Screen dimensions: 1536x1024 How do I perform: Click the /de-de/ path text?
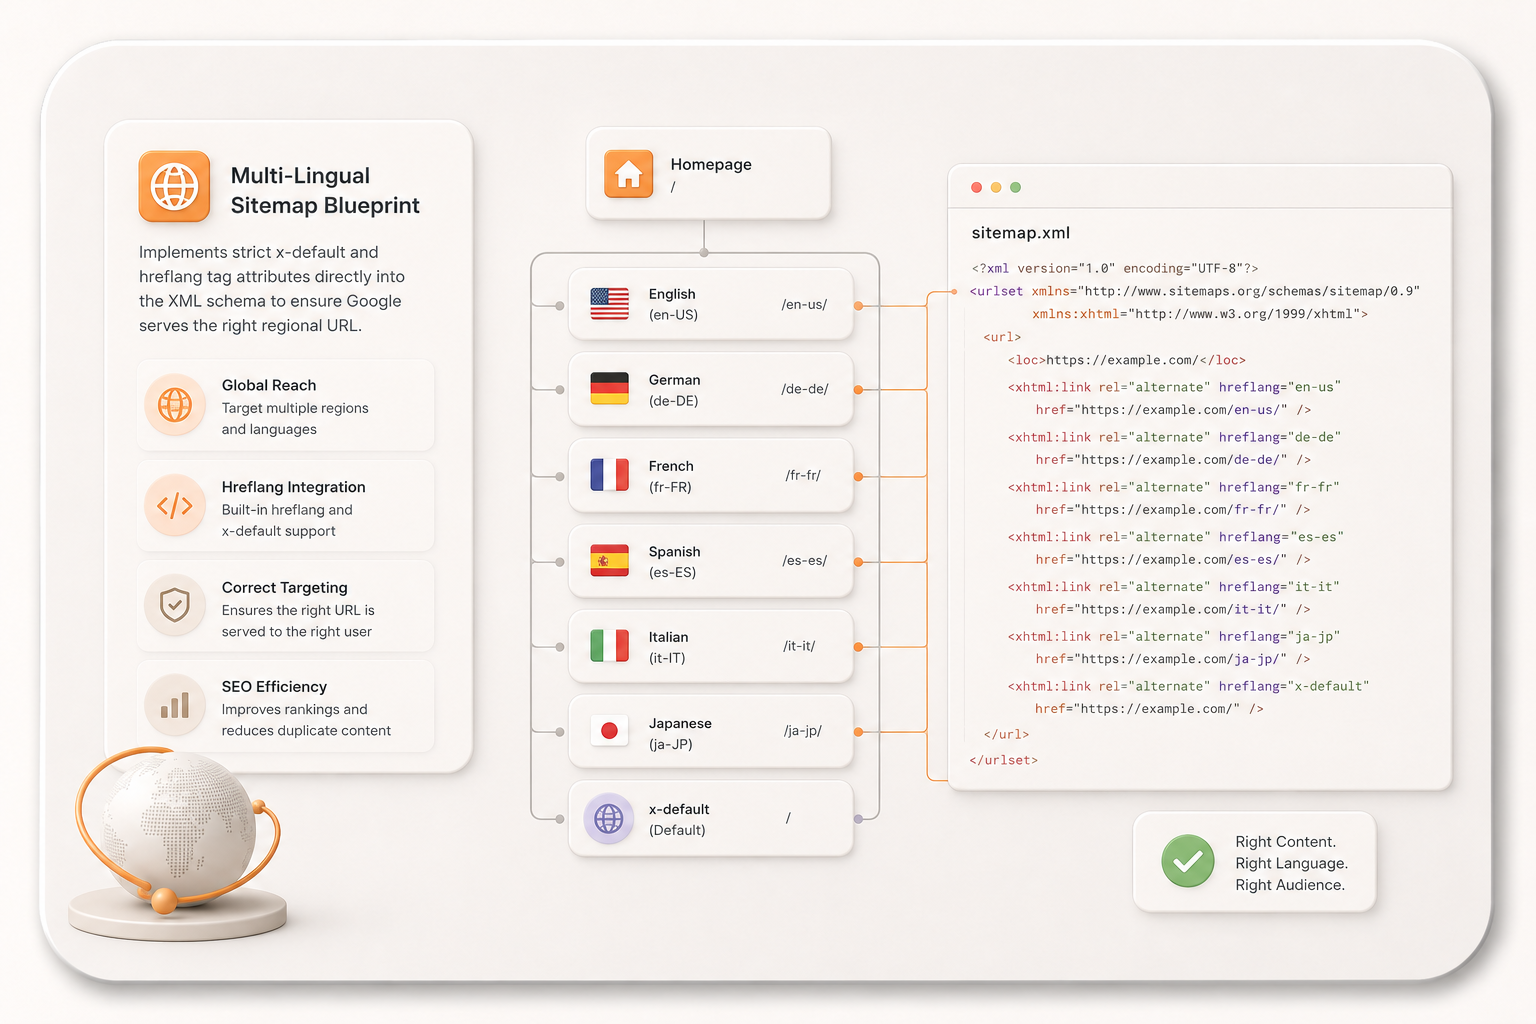click(x=805, y=389)
